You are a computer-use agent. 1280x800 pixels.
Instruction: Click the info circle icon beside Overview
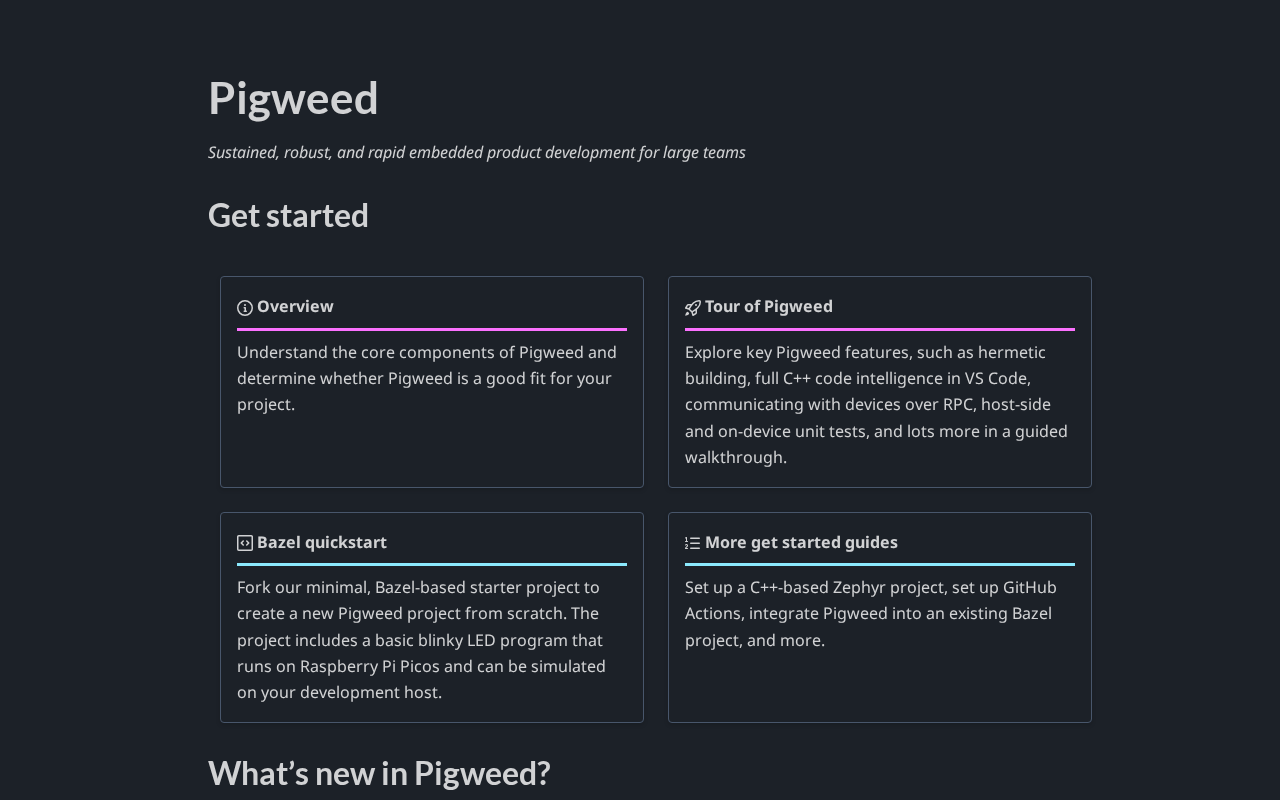[x=245, y=308]
